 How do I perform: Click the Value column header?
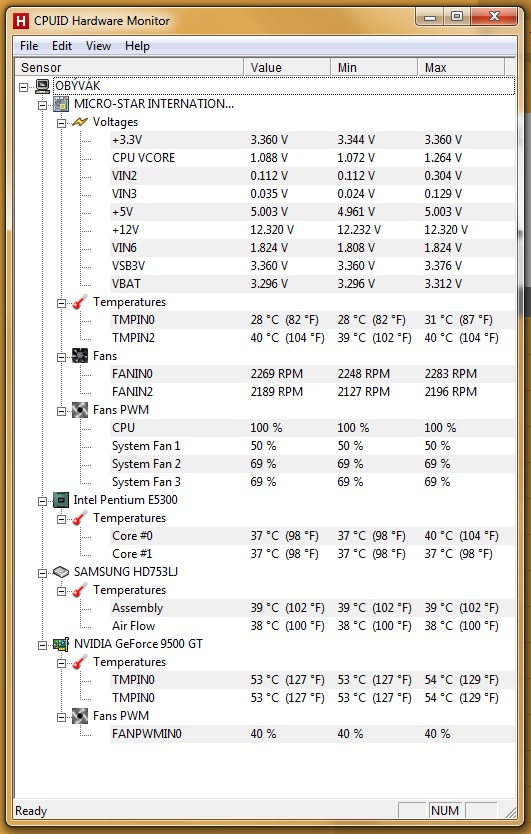coord(287,68)
